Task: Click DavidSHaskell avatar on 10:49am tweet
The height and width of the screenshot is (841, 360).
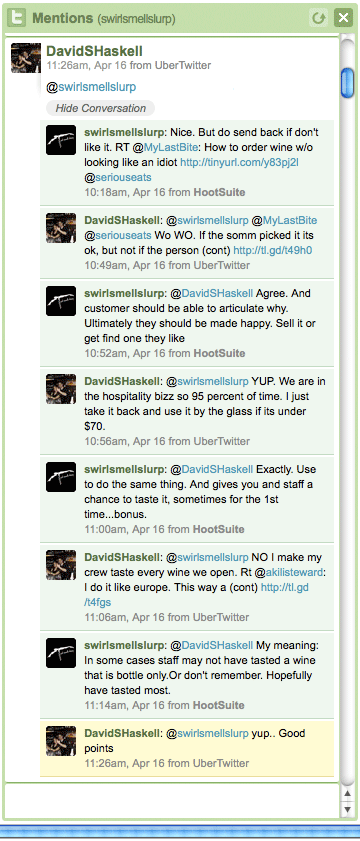Action: pos(61,228)
